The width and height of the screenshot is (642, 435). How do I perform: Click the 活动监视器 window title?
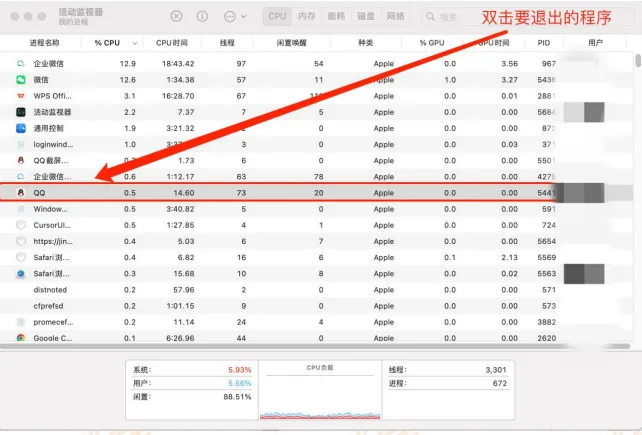(81, 12)
